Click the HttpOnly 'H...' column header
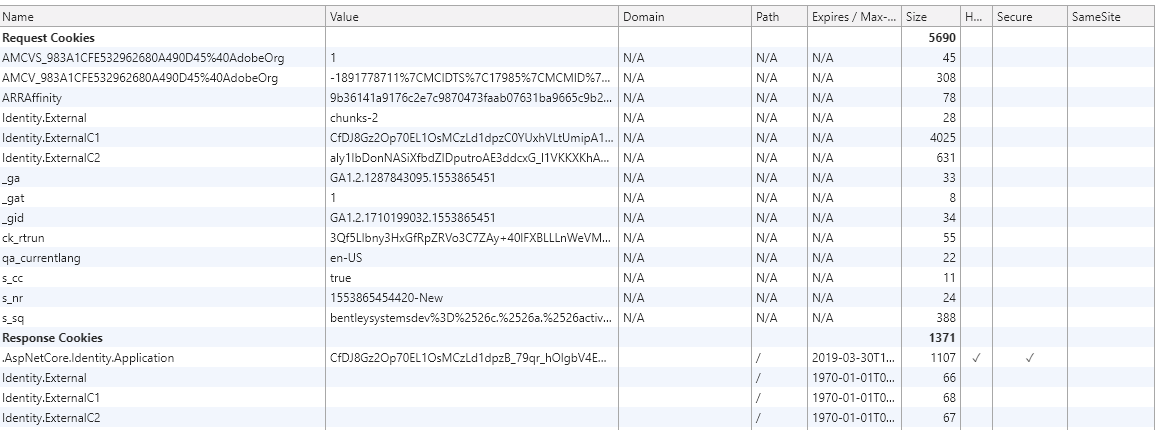The height and width of the screenshot is (430, 1162). tap(977, 16)
